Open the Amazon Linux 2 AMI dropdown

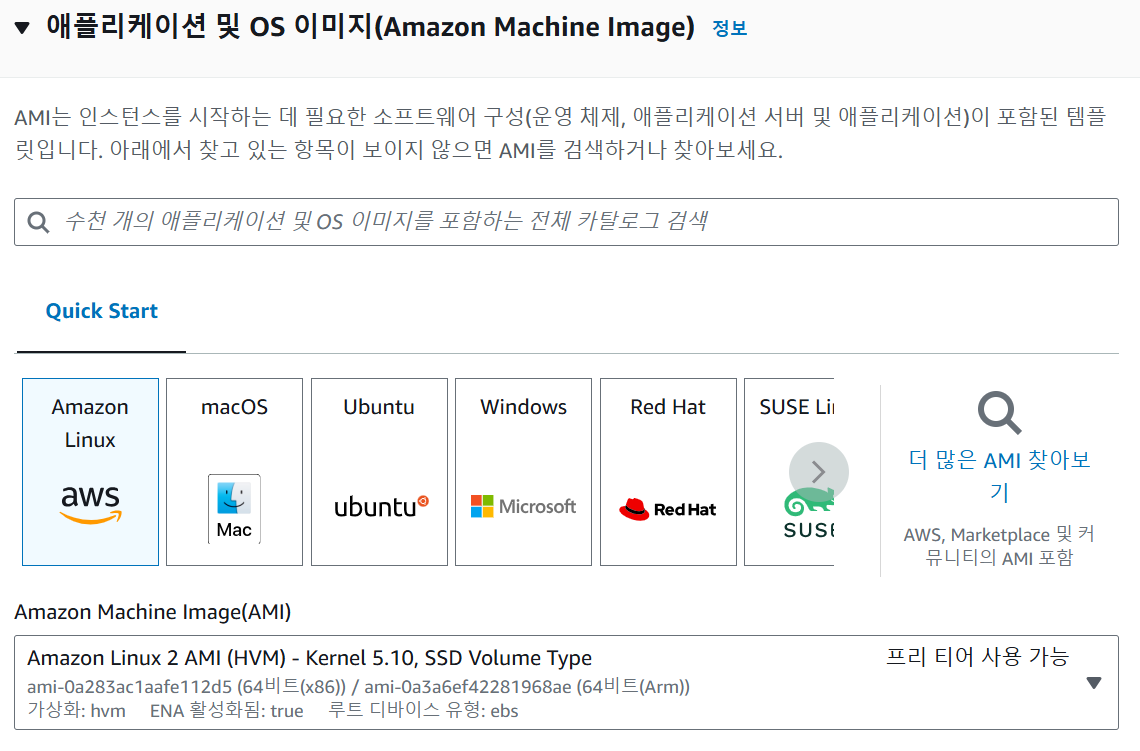click(566, 683)
